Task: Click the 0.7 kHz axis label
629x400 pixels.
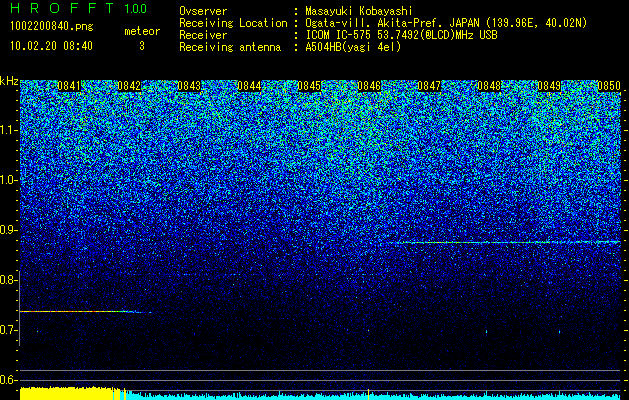Action: pyautogui.click(x=8, y=330)
